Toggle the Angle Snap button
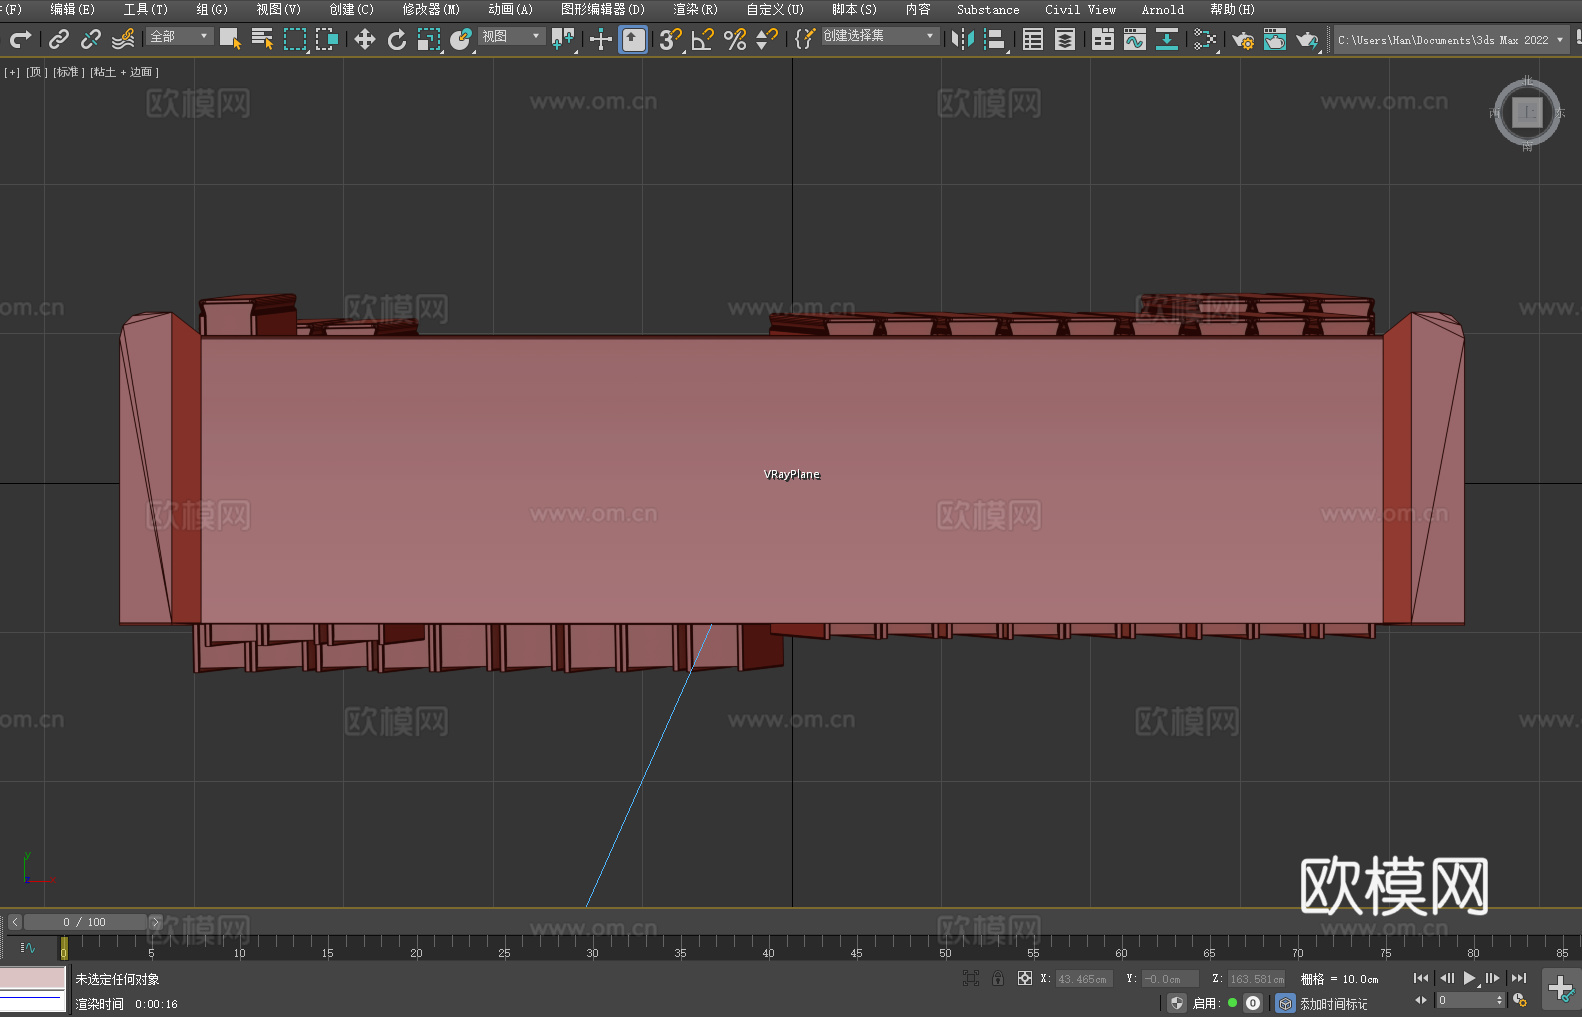 (703, 39)
